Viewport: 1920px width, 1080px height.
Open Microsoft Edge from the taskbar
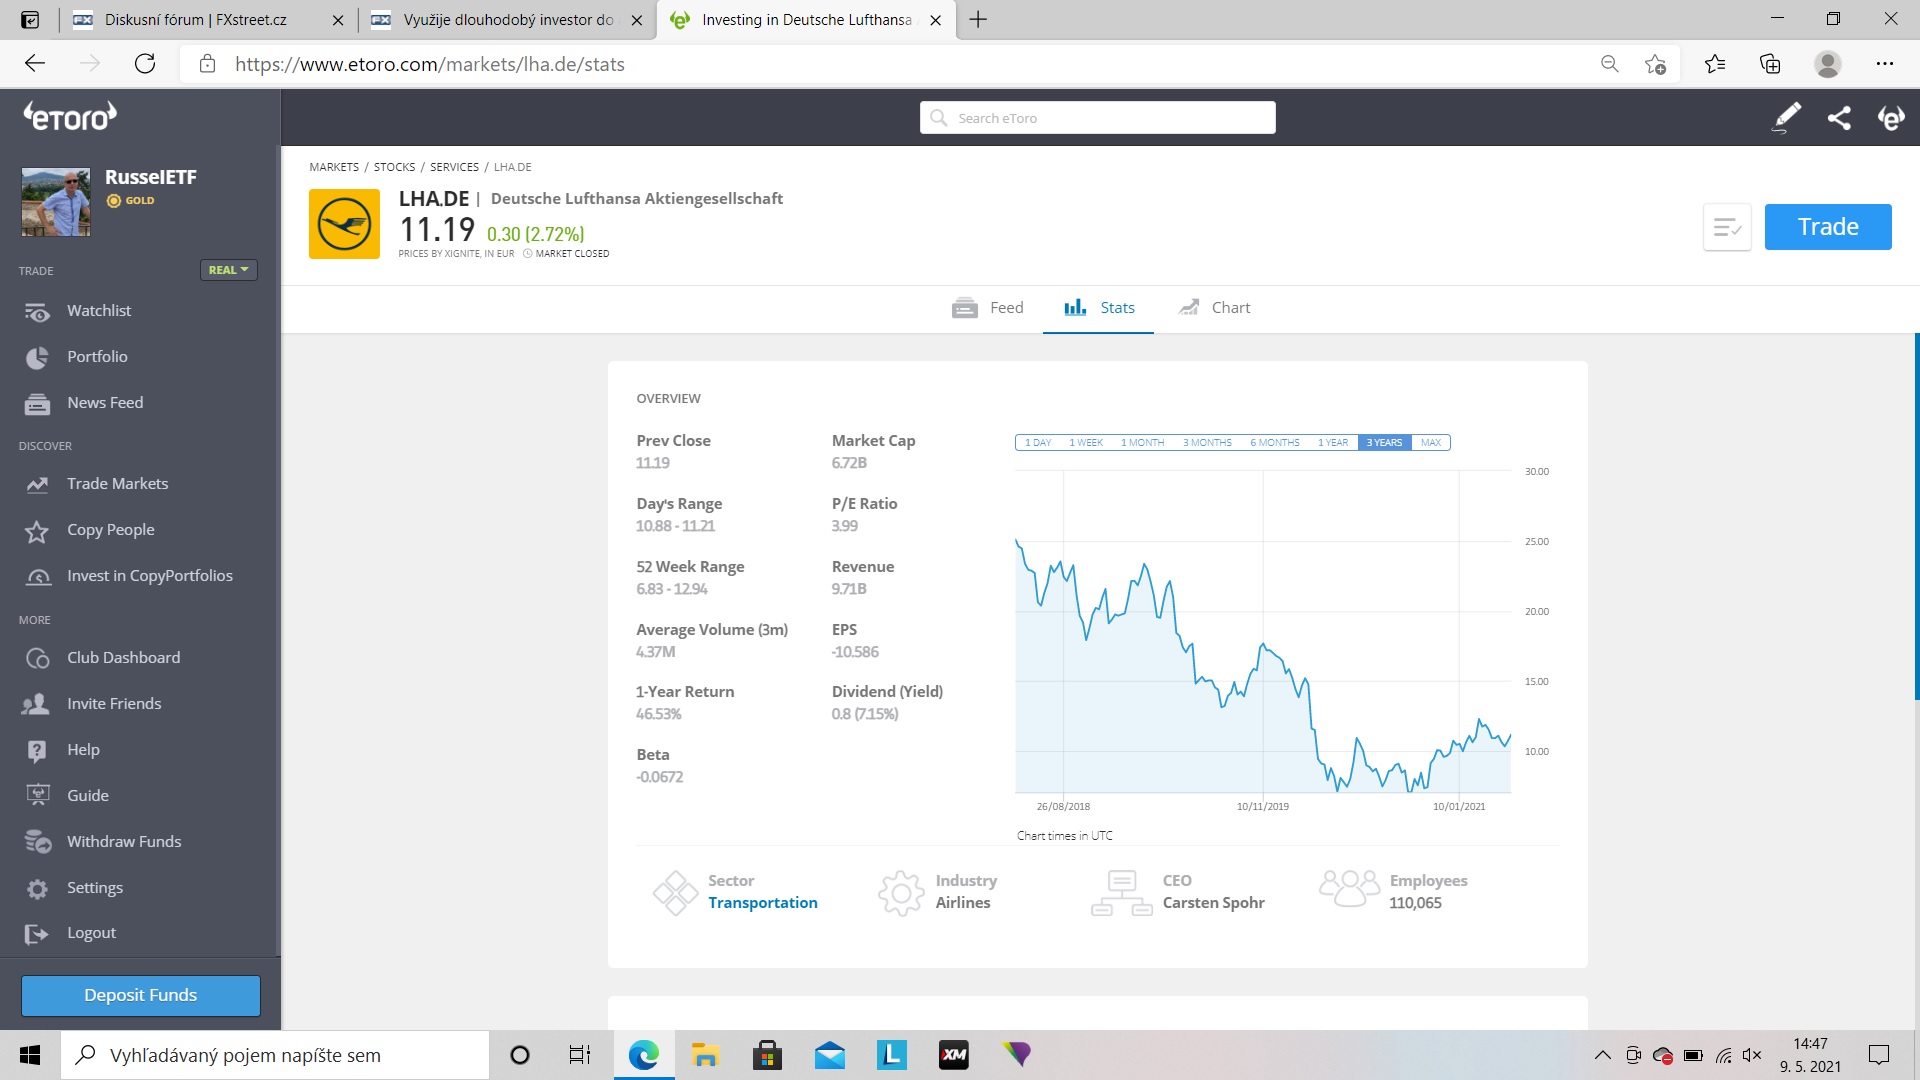point(643,1055)
